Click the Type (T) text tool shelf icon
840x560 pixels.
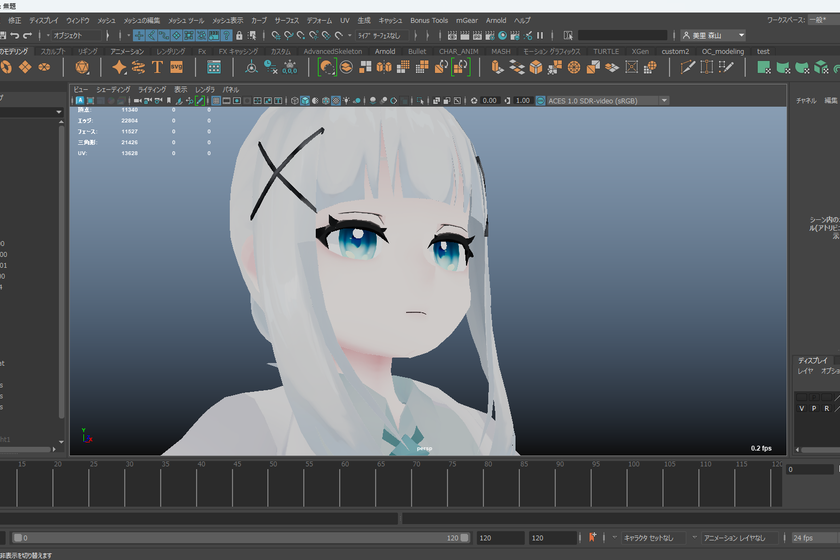click(157, 67)
